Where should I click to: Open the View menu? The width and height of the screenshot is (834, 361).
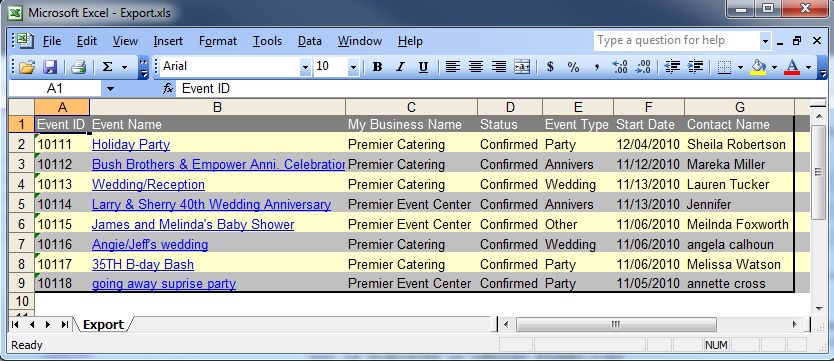(x=125, y=41)
